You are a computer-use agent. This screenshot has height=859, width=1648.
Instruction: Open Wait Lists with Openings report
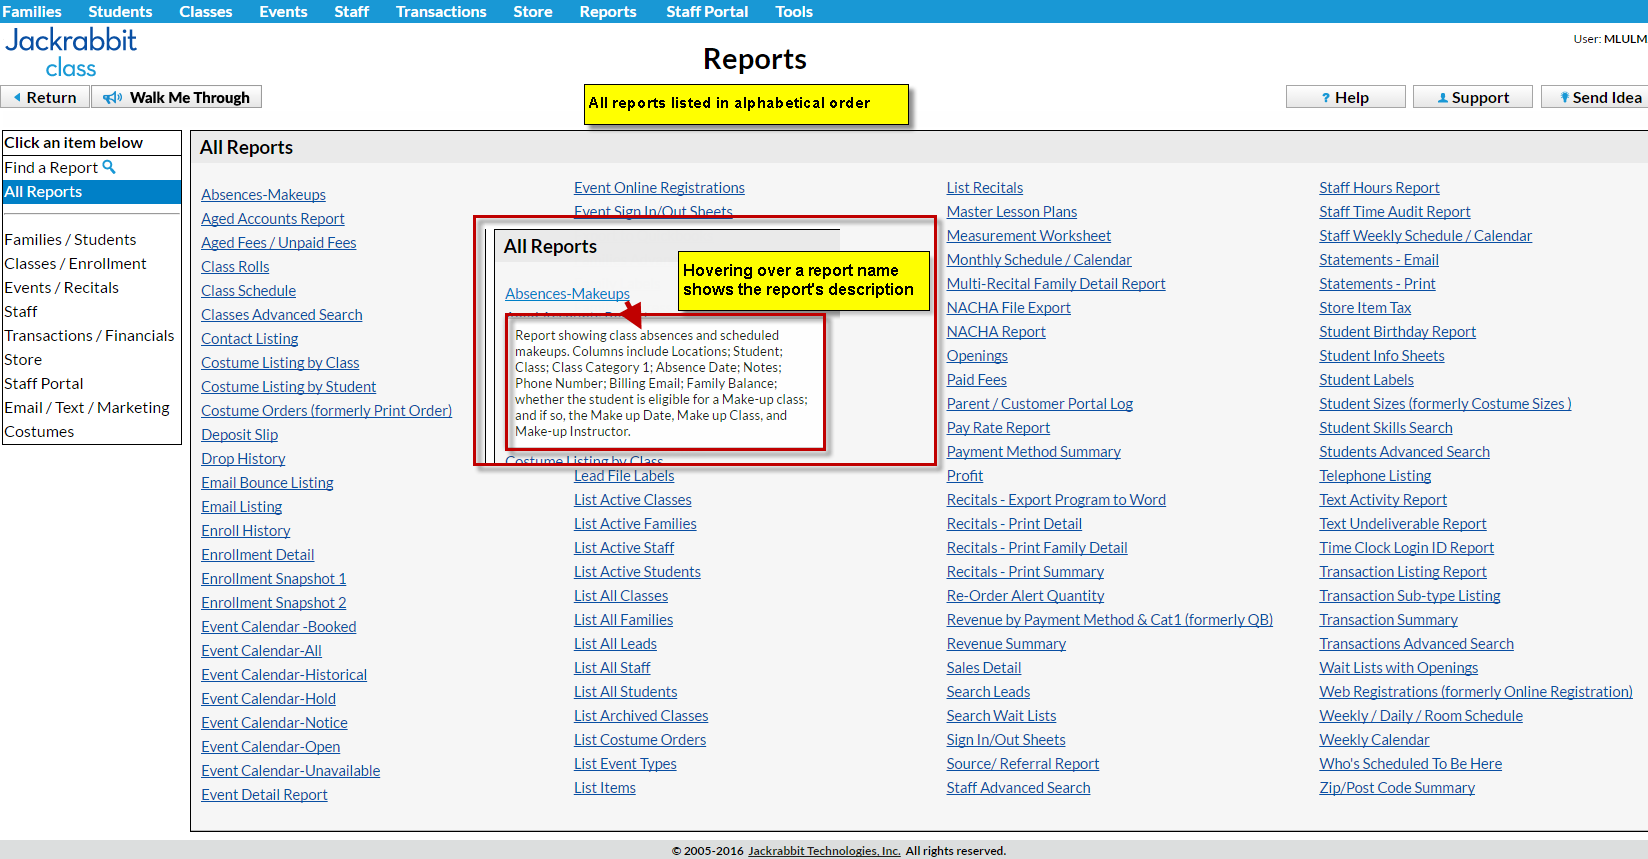pos(1398,668)
